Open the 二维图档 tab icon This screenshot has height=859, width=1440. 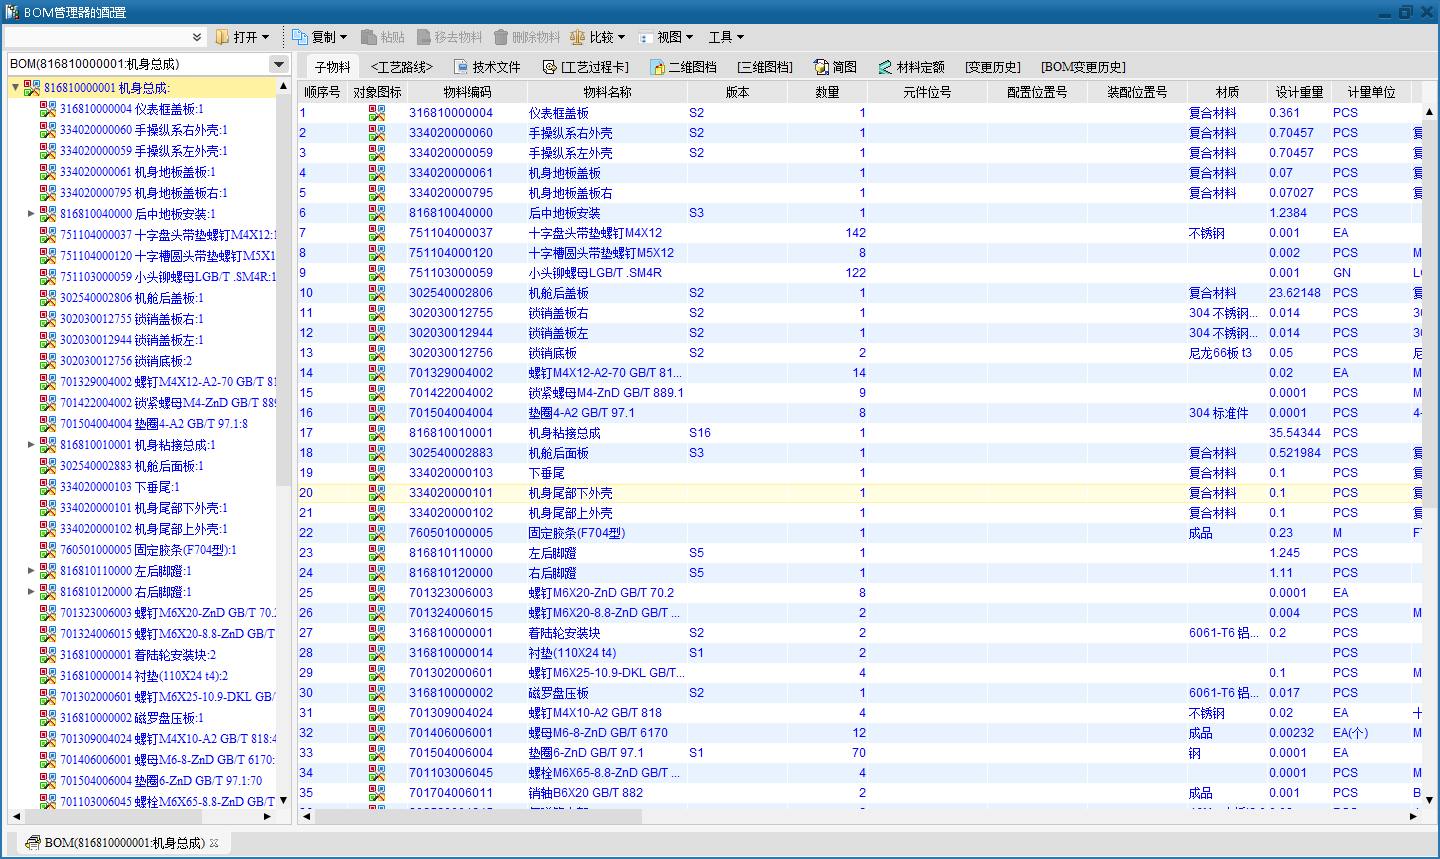tap(657, 67)
